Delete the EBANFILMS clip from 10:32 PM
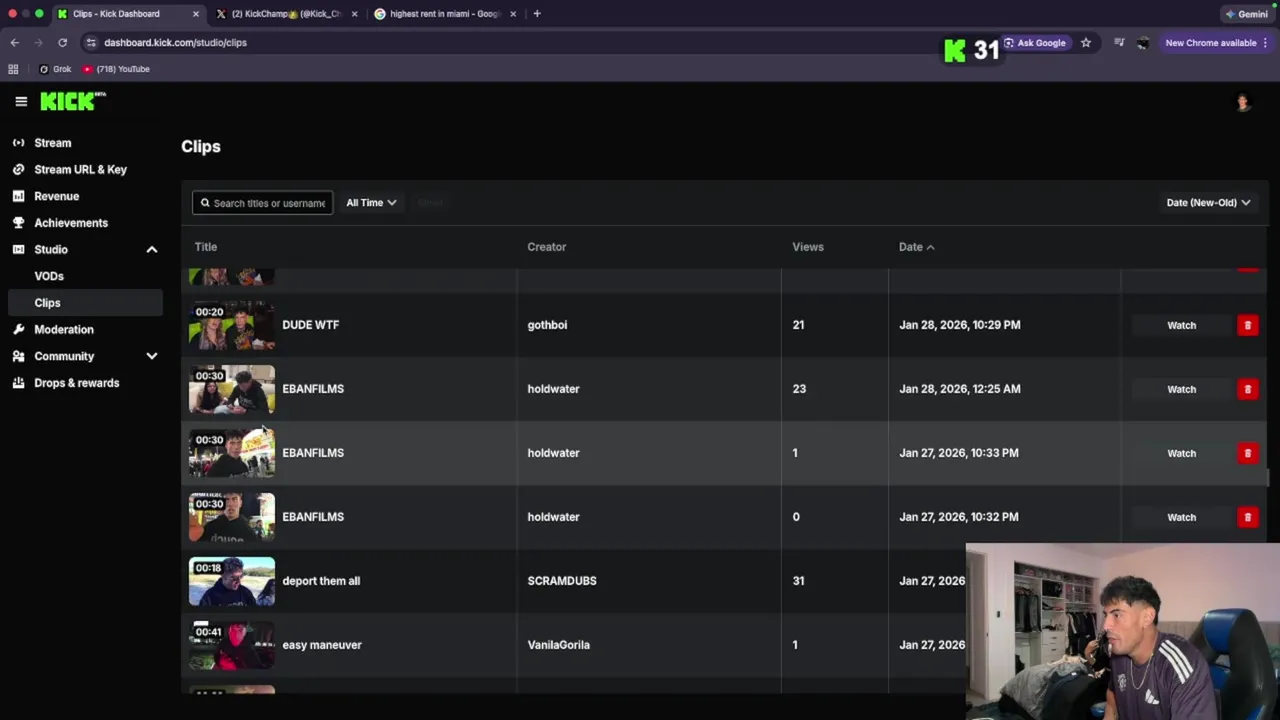1280x720 pixels. click(1247, 517)
